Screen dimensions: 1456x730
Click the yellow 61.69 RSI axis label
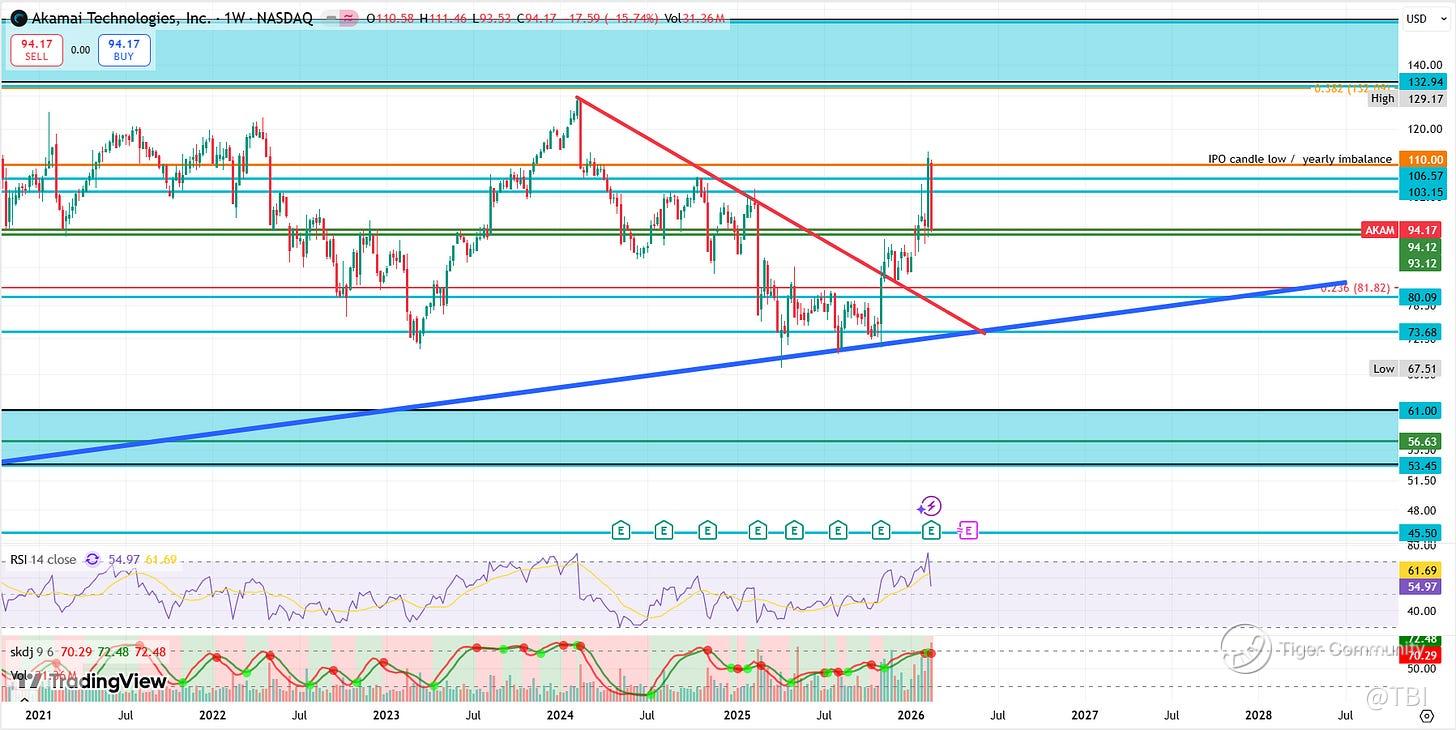tap(1423, 569)
